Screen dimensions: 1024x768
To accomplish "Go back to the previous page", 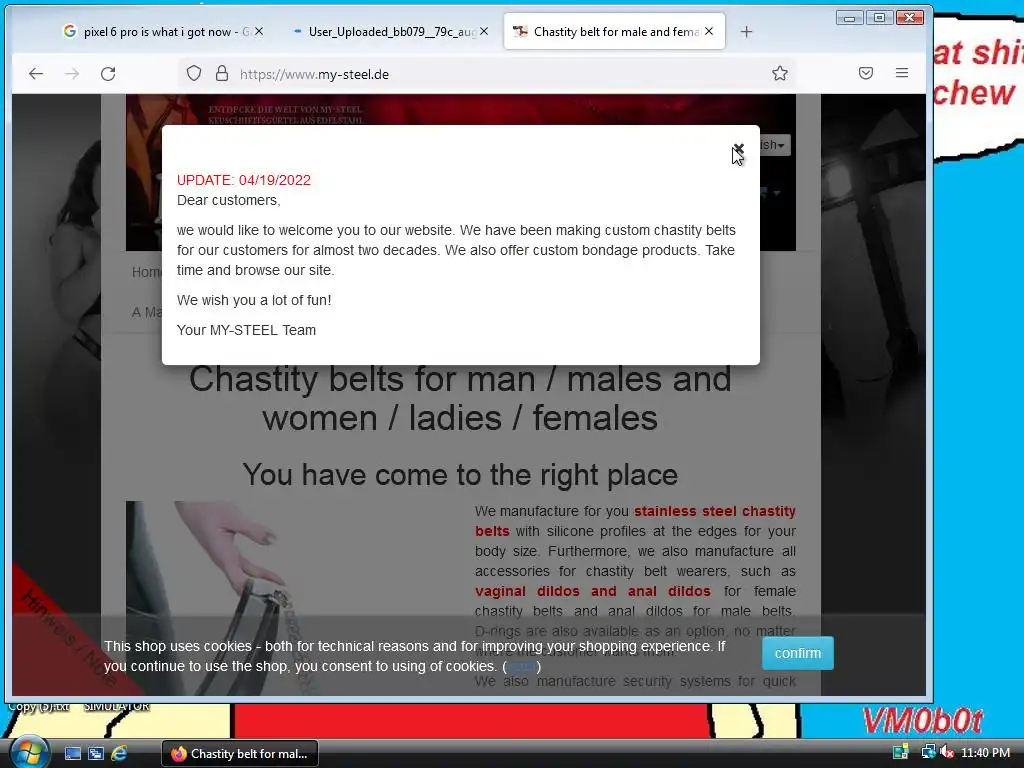I will 36,74.
